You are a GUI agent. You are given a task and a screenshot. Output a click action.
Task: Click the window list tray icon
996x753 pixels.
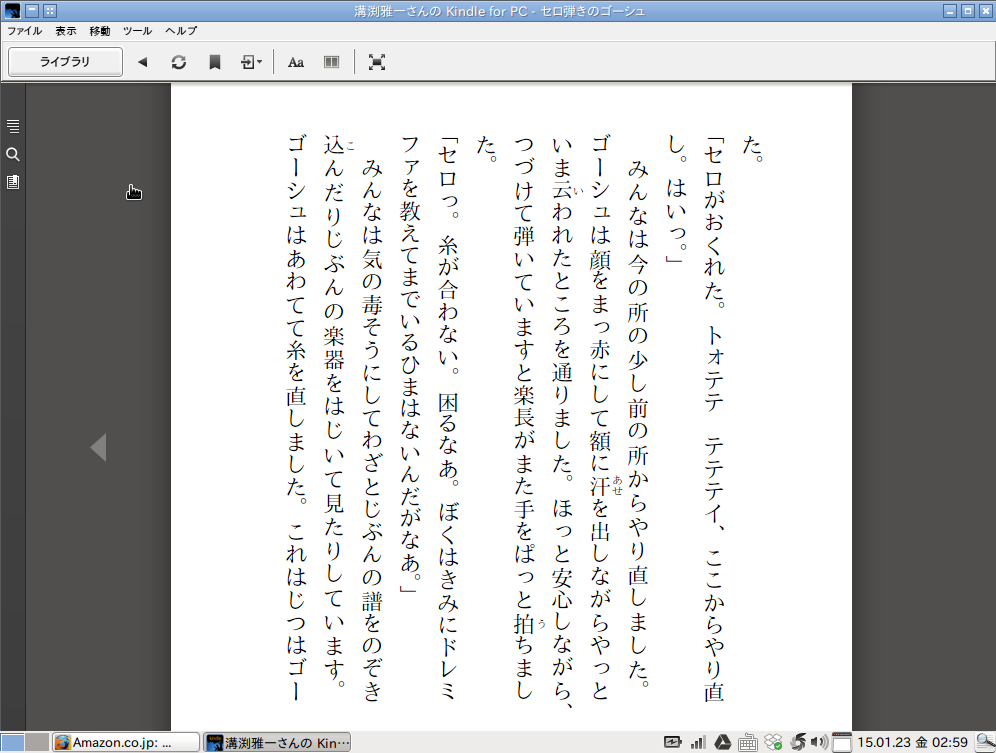pos(842,742)
